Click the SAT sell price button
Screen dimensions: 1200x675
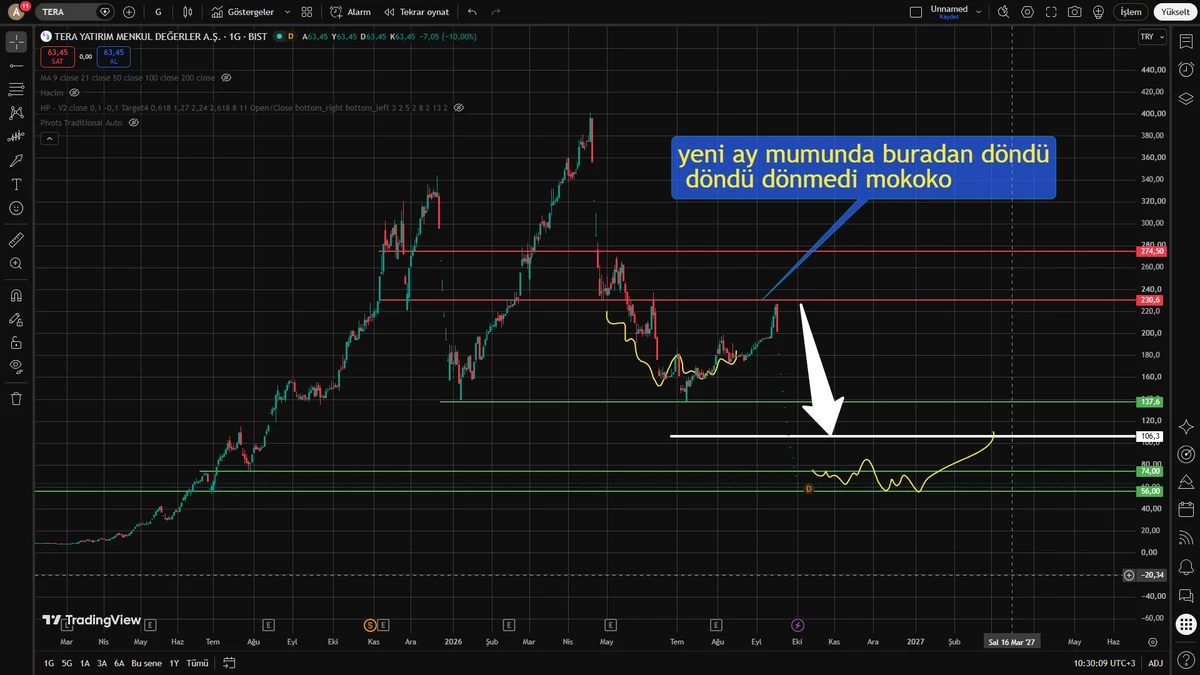click(58, 56)
